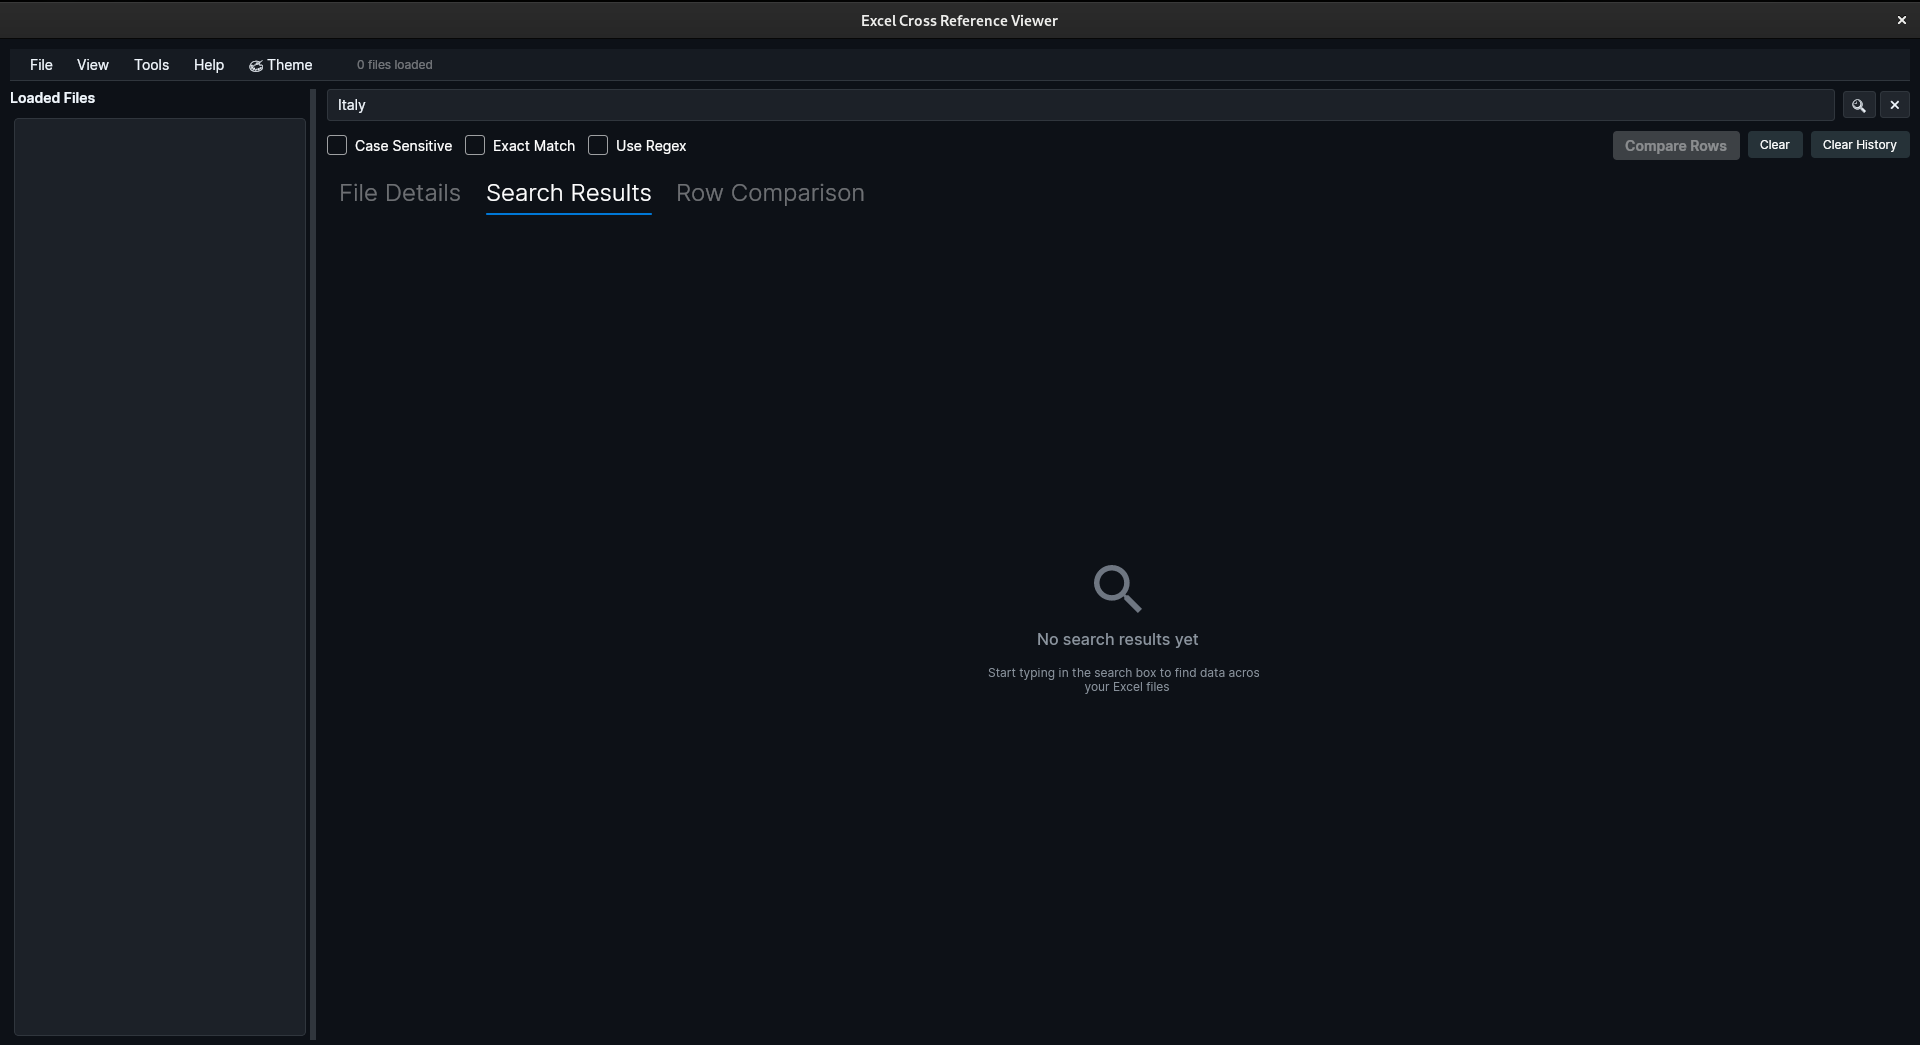Close the Excel Cross Reference Viewer window

(x=1901, y=20)
